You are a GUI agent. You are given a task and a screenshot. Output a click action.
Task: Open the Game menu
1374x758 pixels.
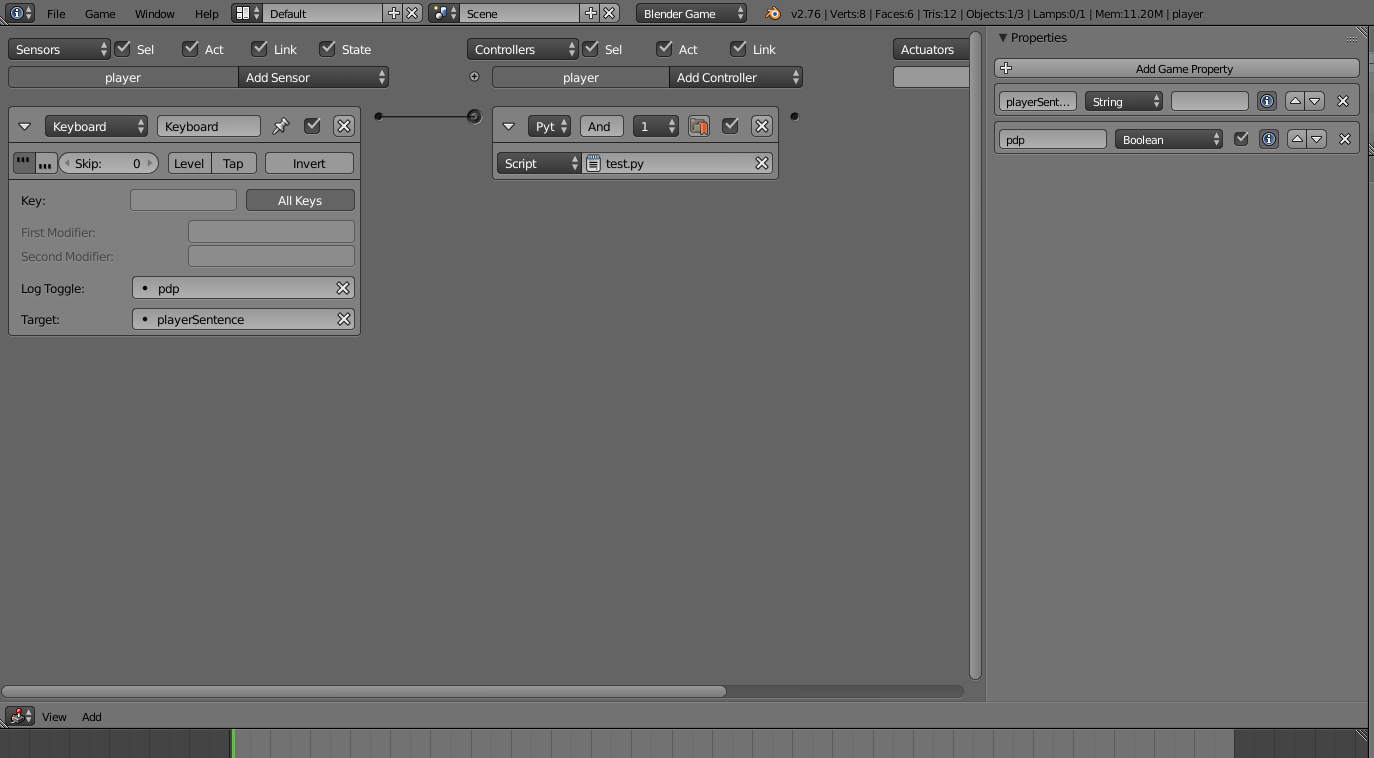(100, 14)
